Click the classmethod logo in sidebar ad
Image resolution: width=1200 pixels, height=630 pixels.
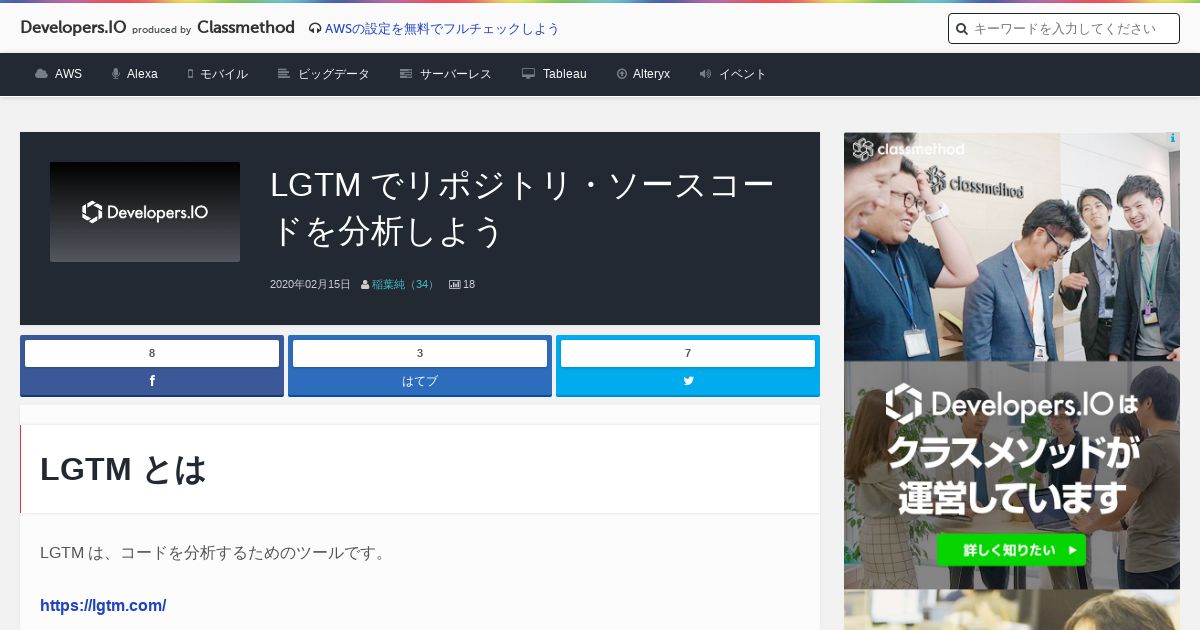[908, 150]
